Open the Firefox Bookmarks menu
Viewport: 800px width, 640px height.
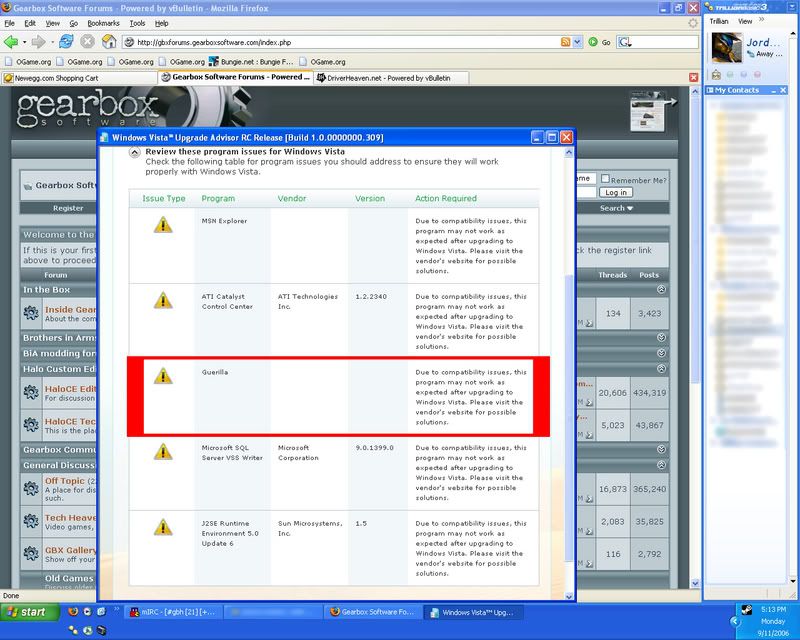coord(103,23)
